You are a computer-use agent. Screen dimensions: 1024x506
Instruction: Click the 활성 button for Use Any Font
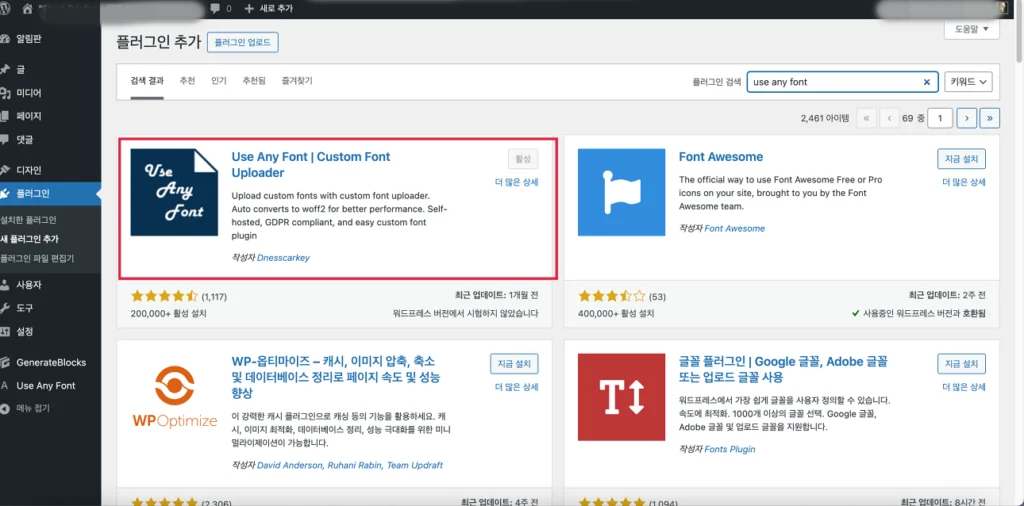(523, 159)
